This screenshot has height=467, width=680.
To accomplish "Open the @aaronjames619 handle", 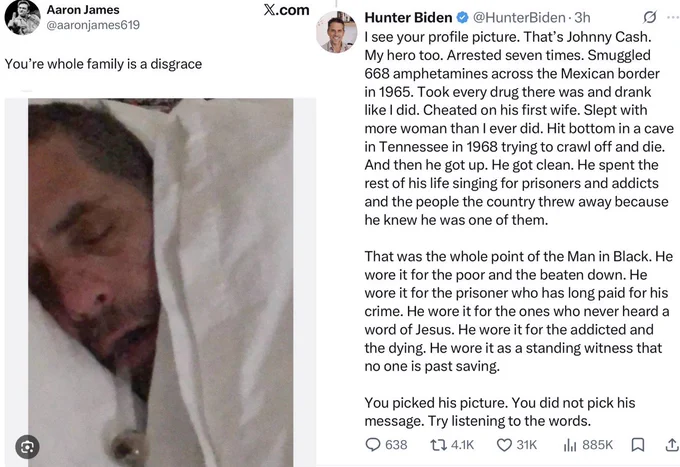I will (x=93, y=25).
